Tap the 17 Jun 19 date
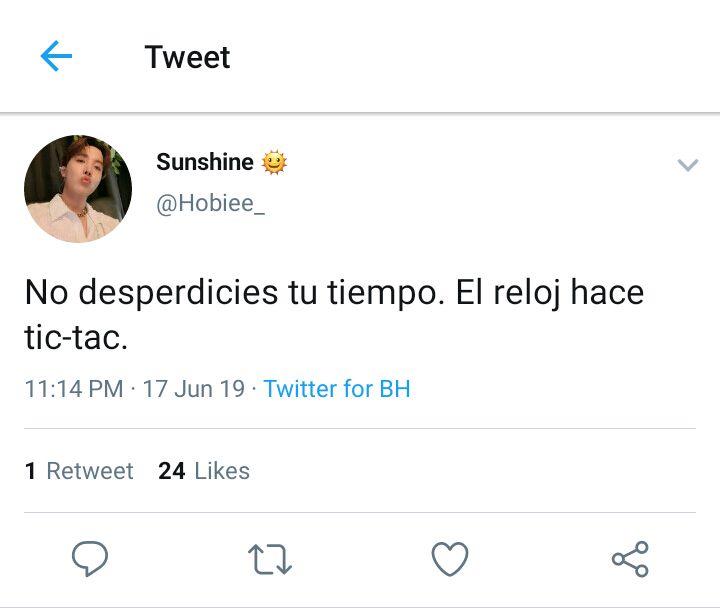The image size is (720, 612). (194, 389)
